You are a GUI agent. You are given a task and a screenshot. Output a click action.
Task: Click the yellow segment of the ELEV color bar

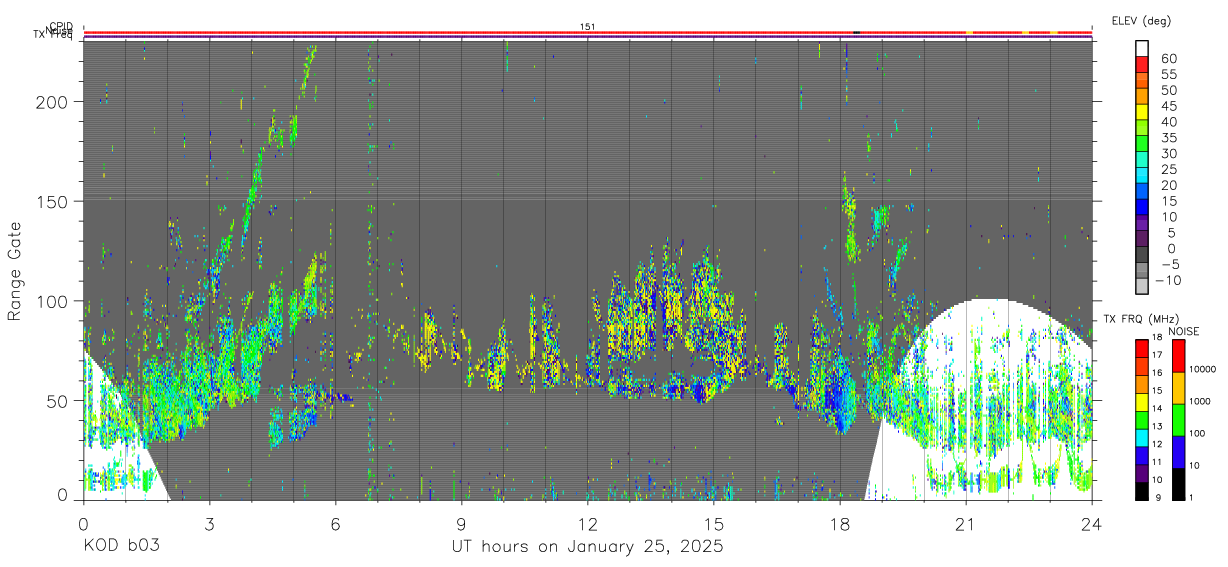coord(1142,114)
